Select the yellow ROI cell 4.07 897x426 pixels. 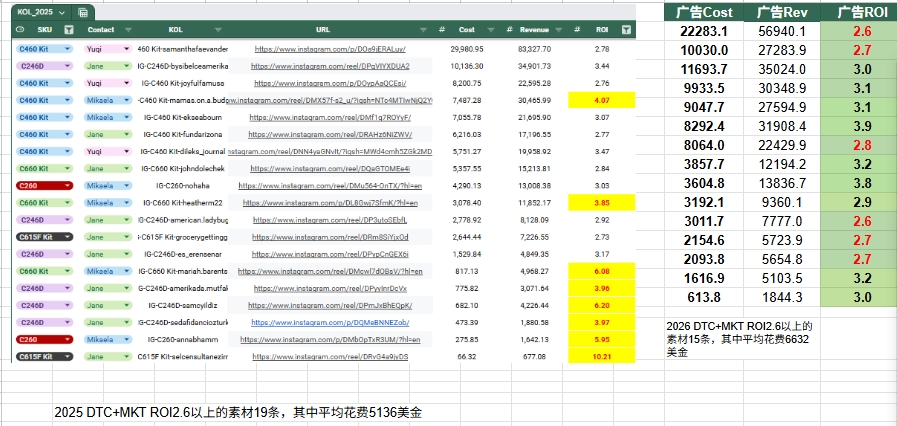pos(601,100)
